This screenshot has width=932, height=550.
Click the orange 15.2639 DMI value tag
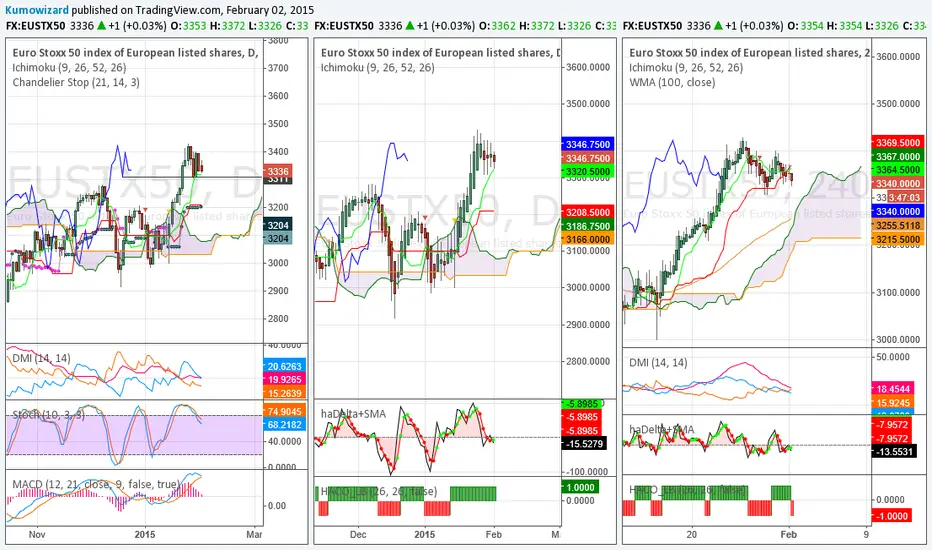pyautogui.click(x=285, y=392)
